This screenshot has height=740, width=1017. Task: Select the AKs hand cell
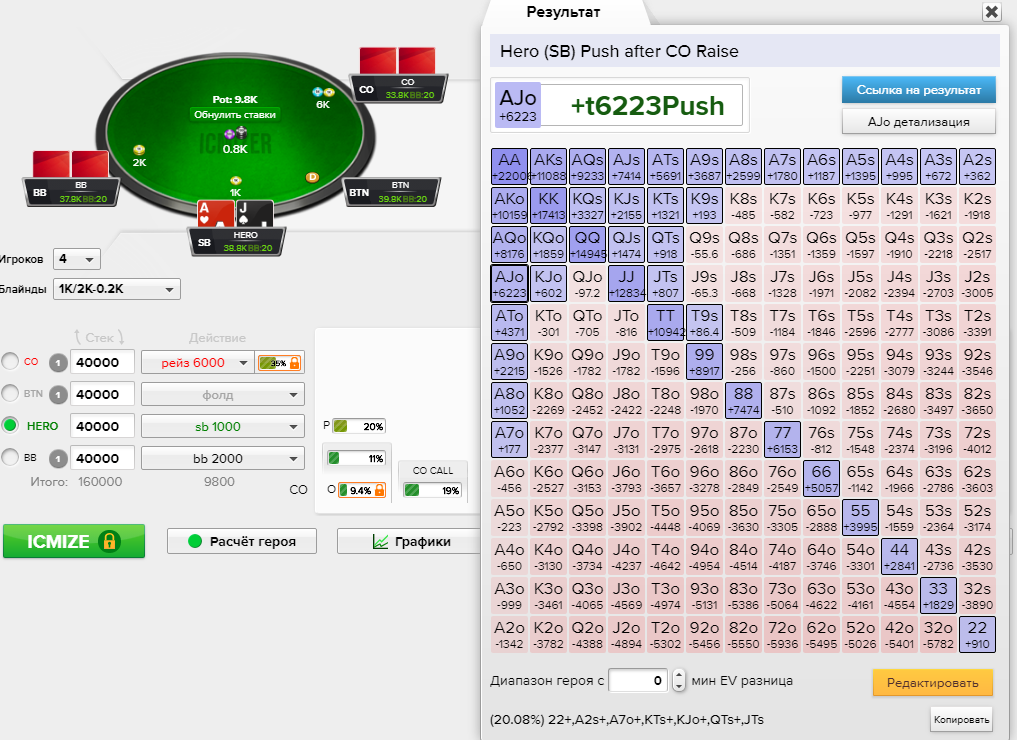[548, 167]
